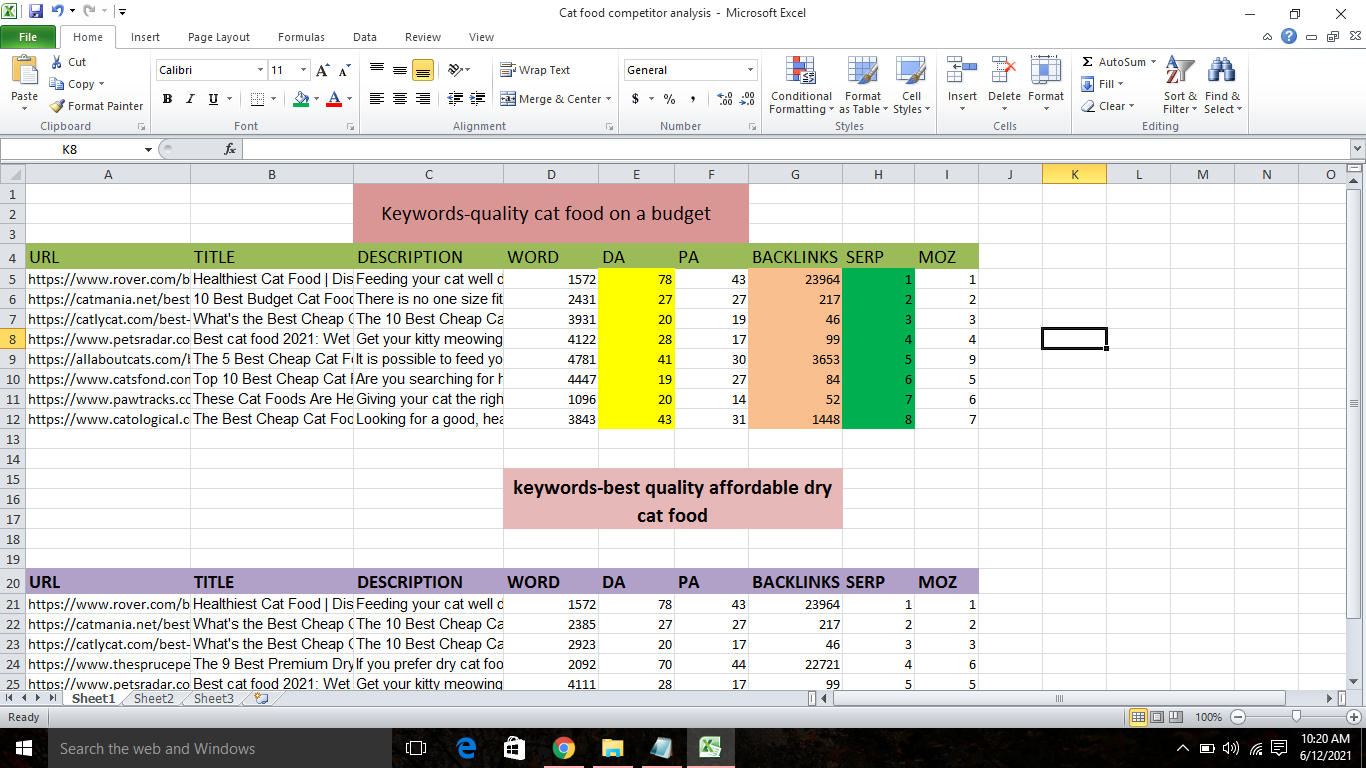
Task: Open the Number Format dropdown showing General
Action: 689,70
